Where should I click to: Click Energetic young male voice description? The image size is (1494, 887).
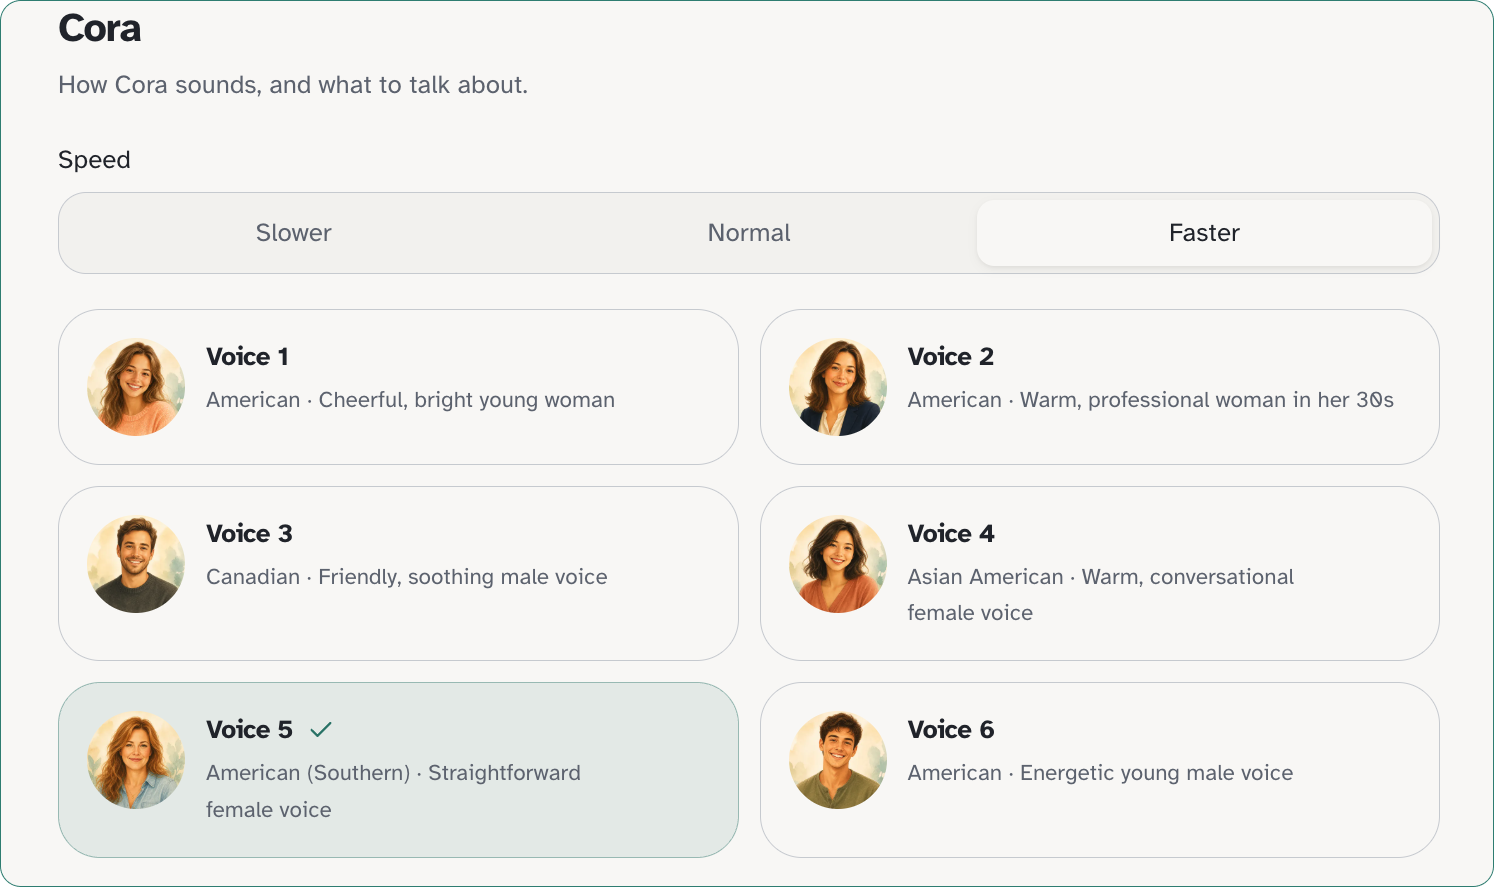click(1156, 773)
